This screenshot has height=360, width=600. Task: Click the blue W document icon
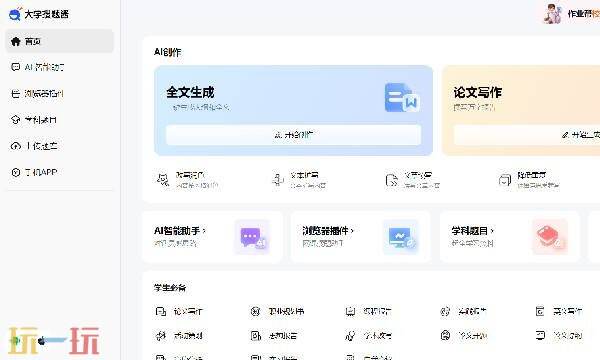tap(402, 98)
